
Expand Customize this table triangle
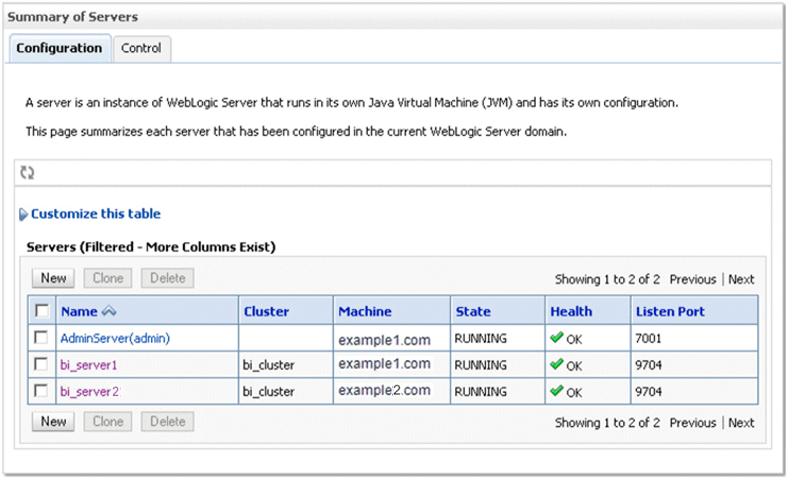coord(24,214)
